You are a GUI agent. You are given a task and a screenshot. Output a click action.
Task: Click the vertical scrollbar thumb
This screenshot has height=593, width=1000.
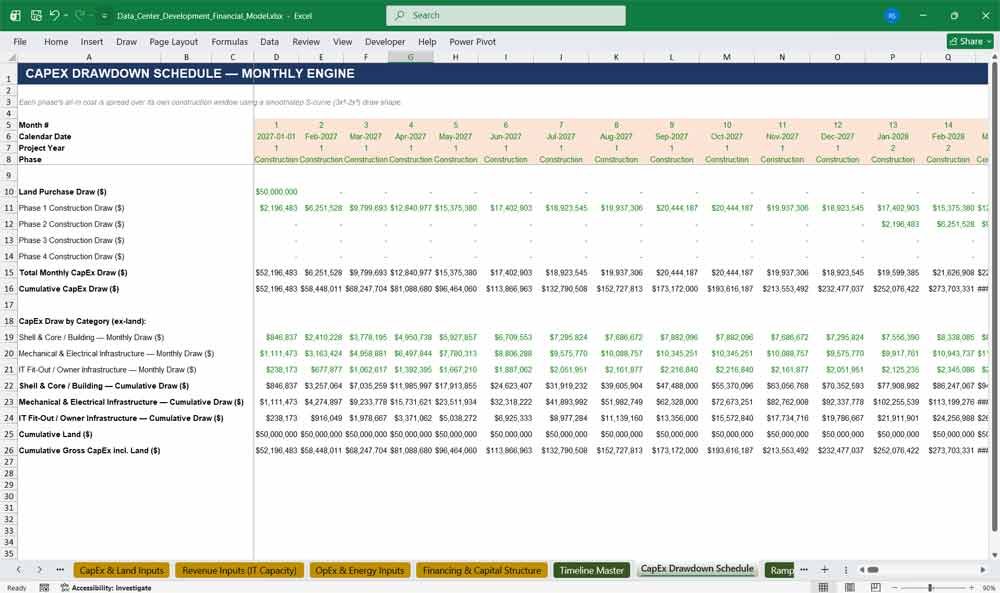tap(994, 296)
